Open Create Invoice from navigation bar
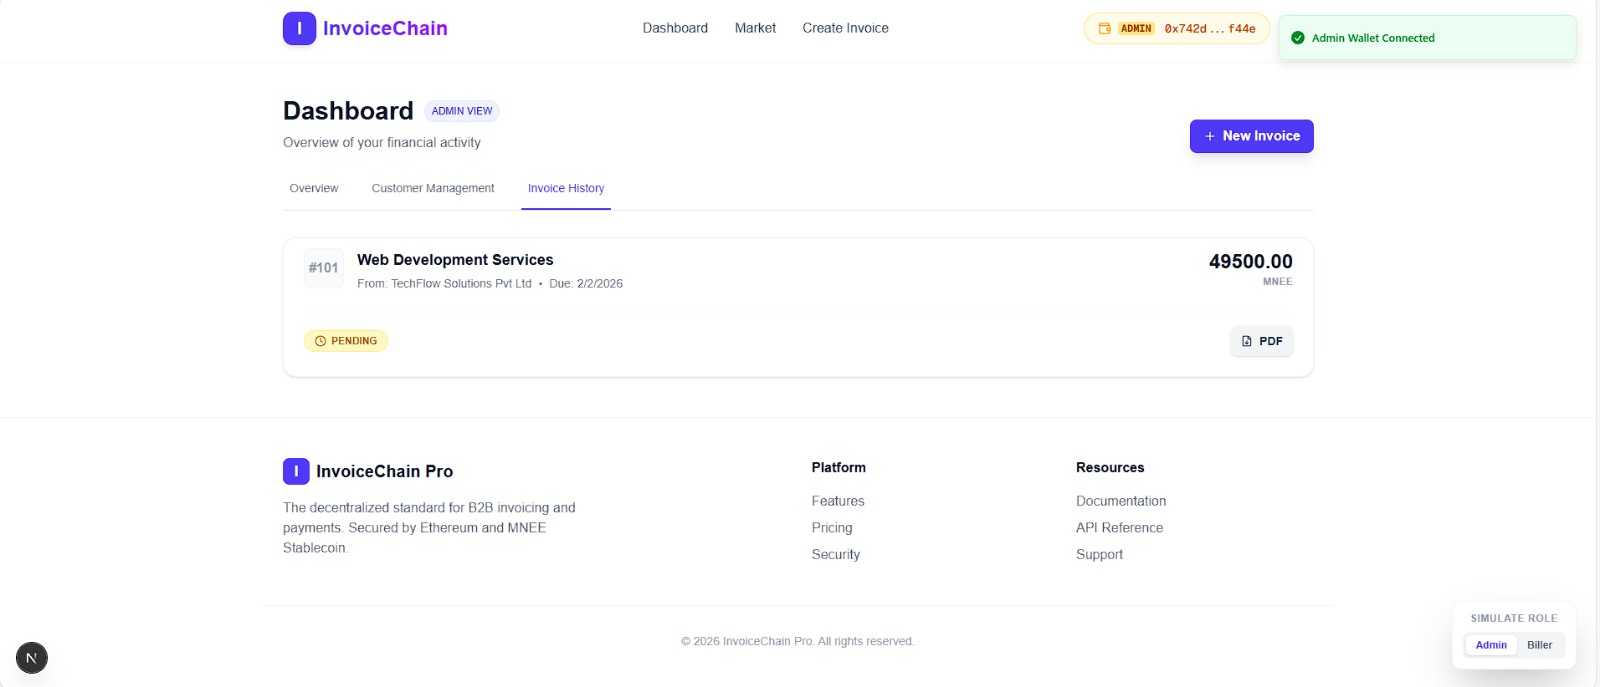The height and width of the screenshot is (687, 1600). (845, 28)
